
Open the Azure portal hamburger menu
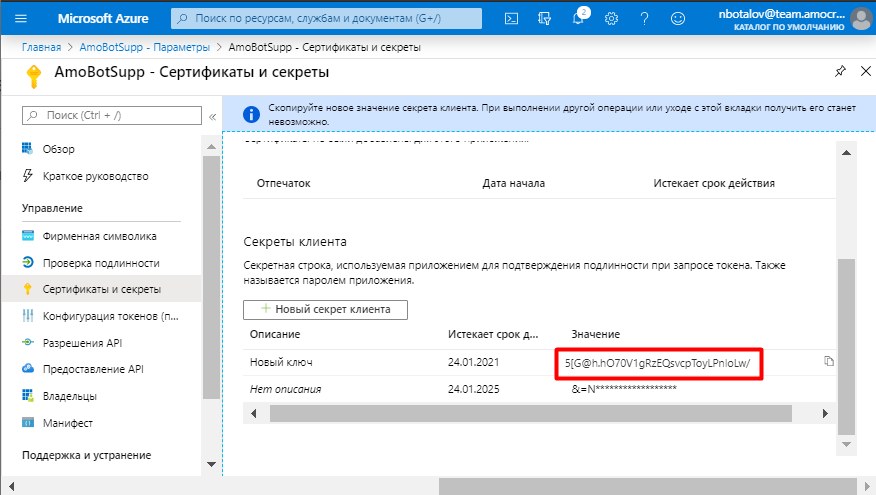tap(21, 18)
